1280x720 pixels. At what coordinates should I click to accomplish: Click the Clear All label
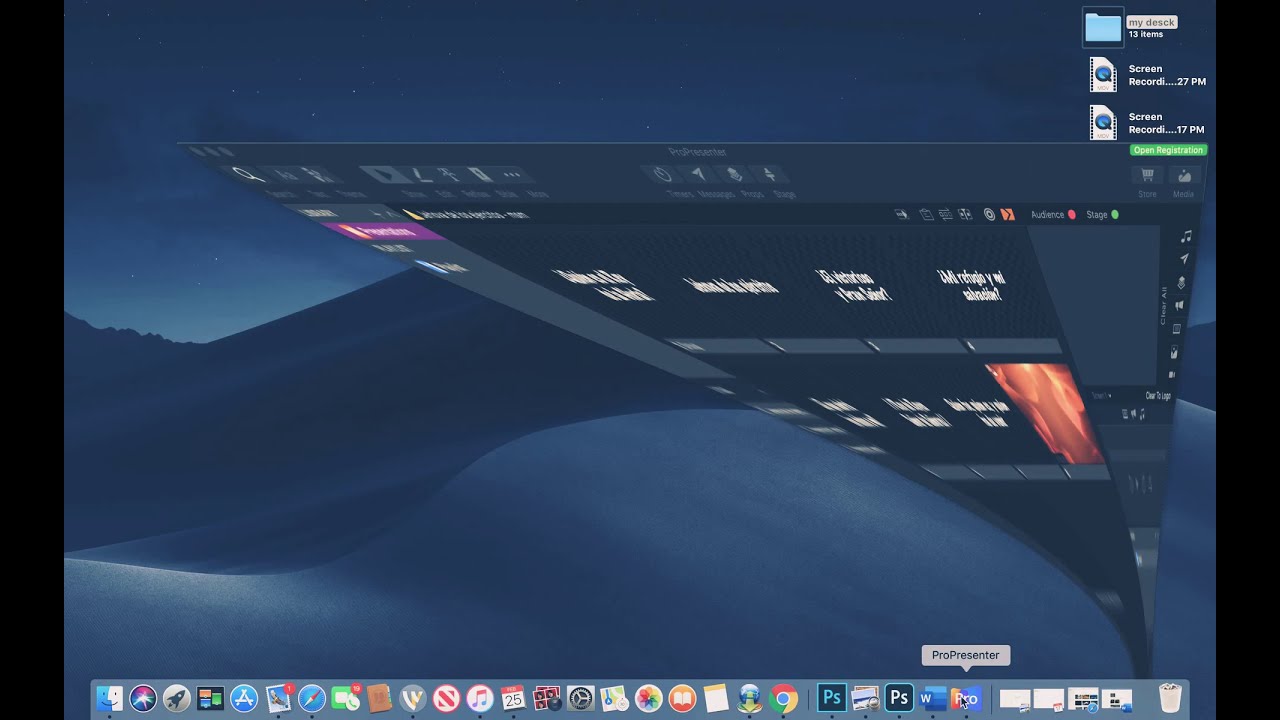(1163, 305)
